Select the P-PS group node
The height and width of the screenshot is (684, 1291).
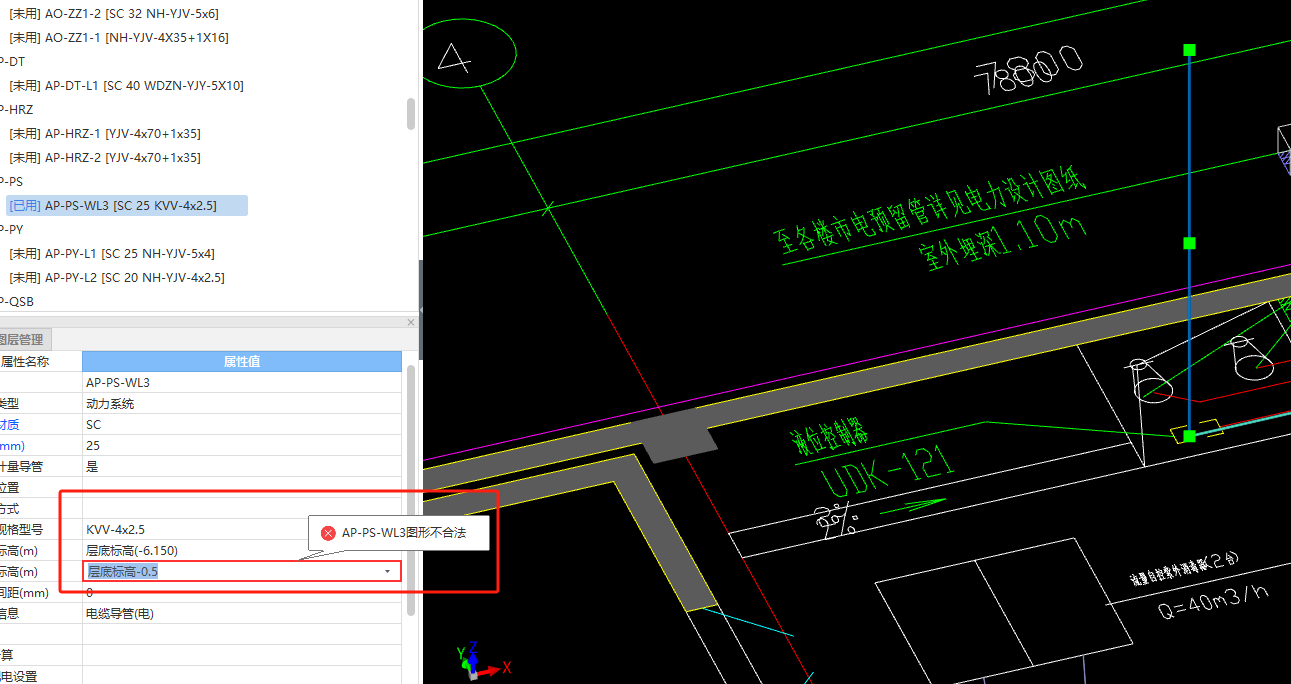click(x=12, y=181)
